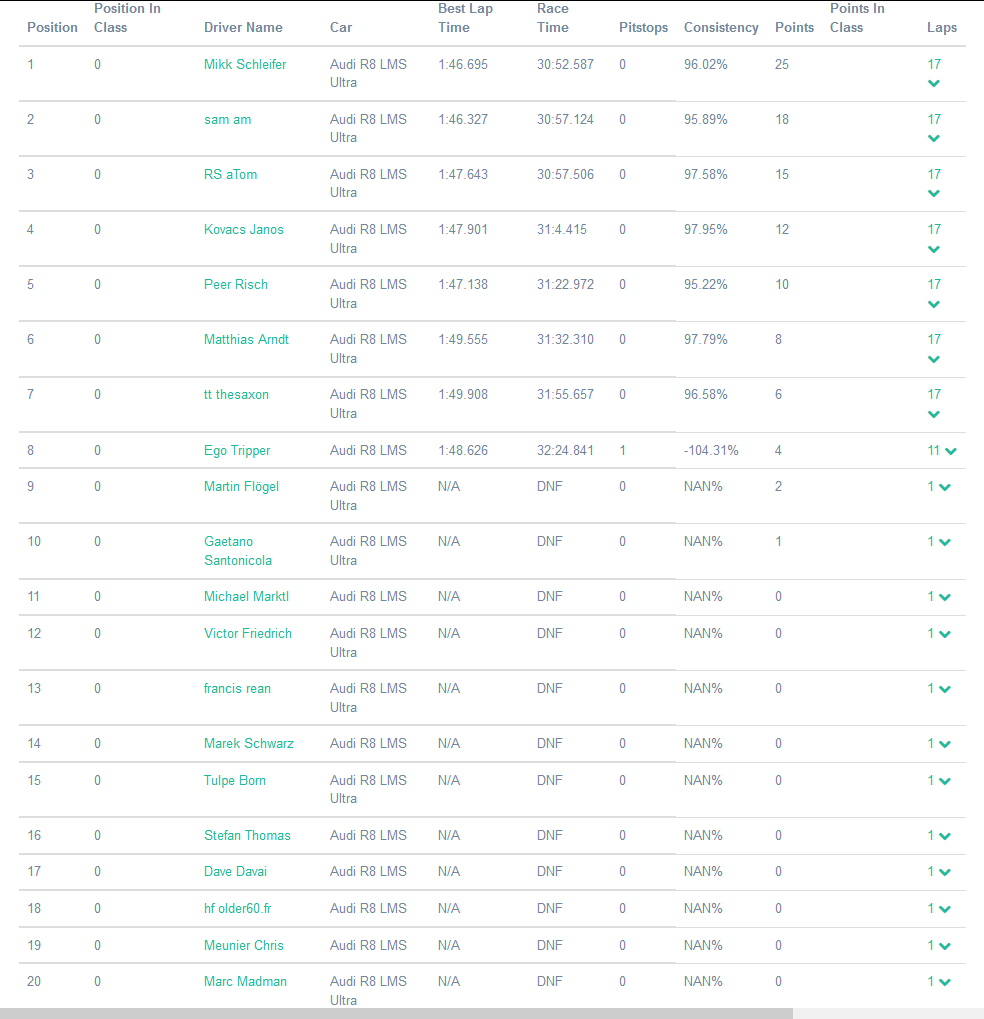Click laps chevron in Victor Friedrich row

pos(945,634)
